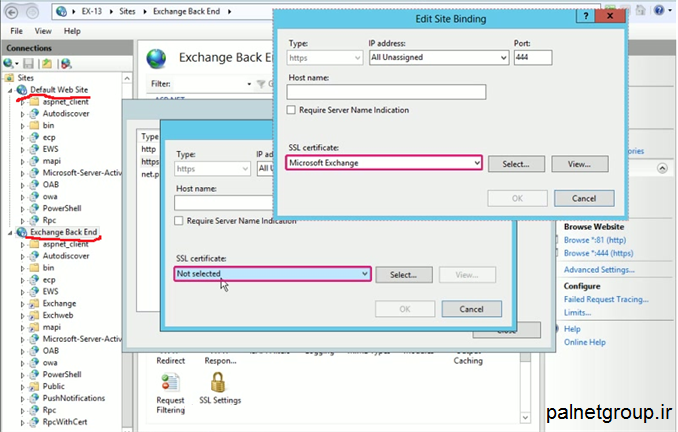Select OAB under Default Web Site

[51, 185]
